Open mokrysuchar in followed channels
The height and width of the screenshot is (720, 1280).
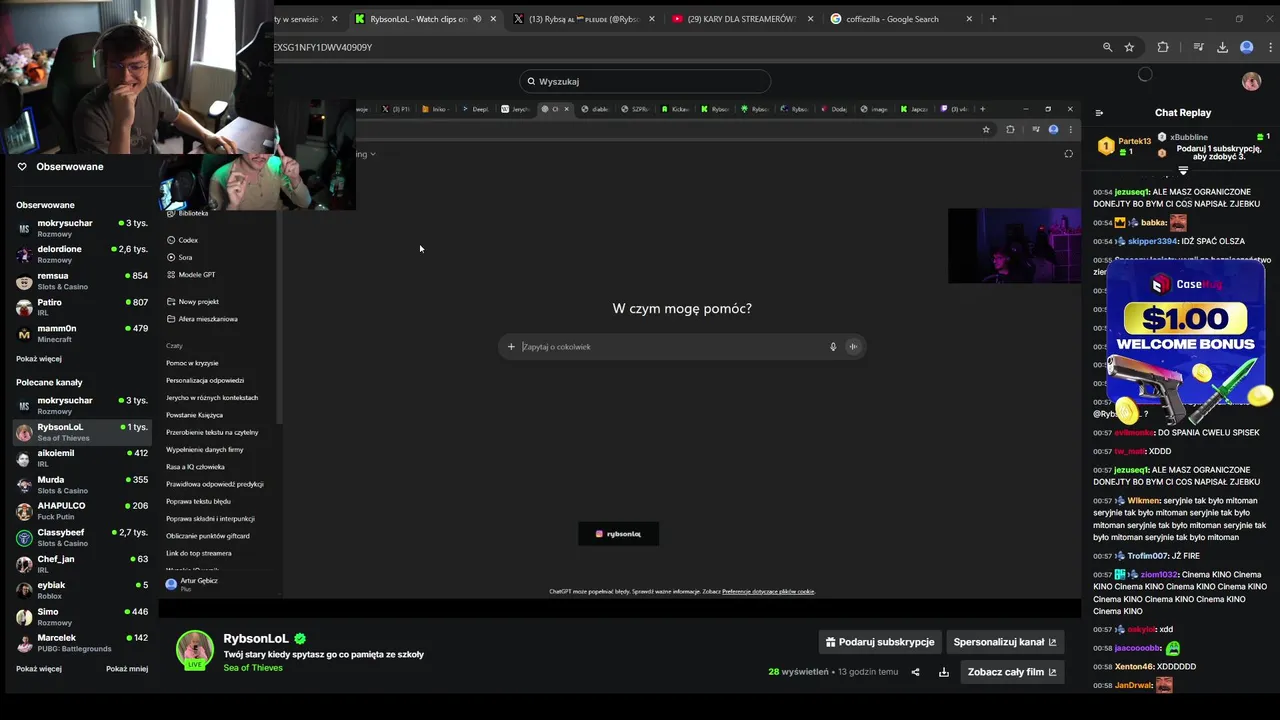coord(82,228)
